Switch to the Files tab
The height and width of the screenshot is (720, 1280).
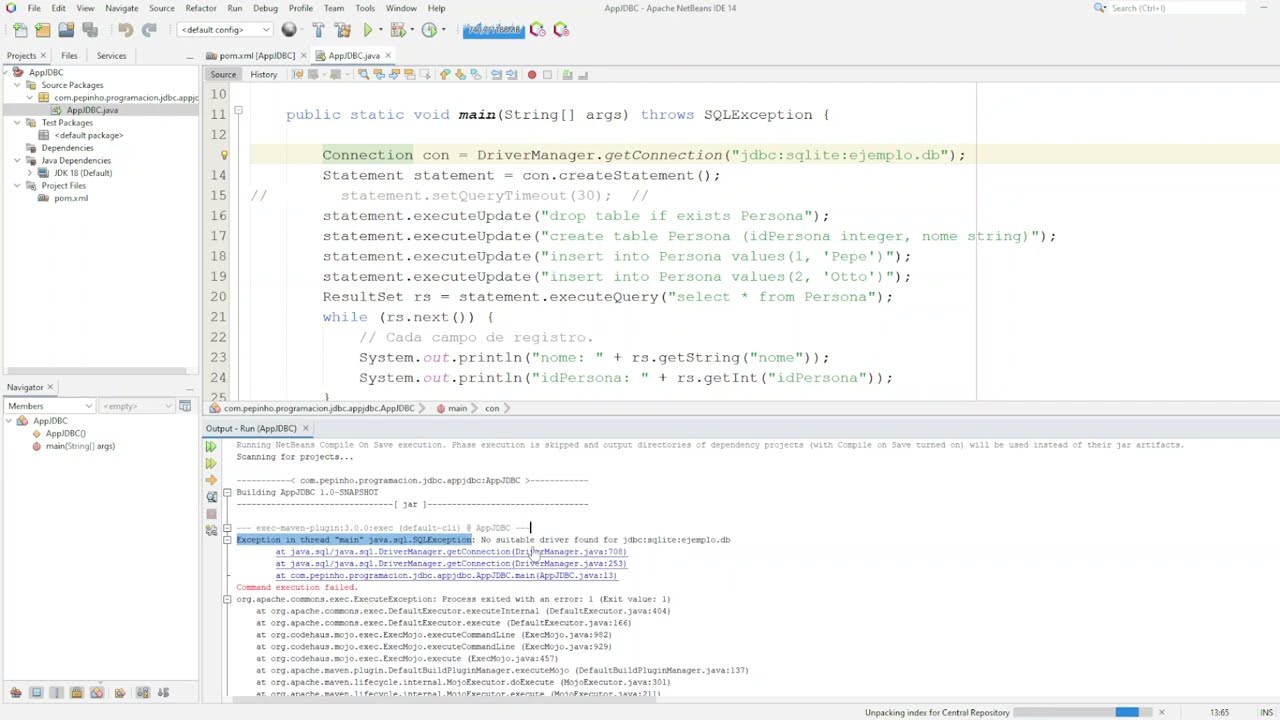coord(69,56)
